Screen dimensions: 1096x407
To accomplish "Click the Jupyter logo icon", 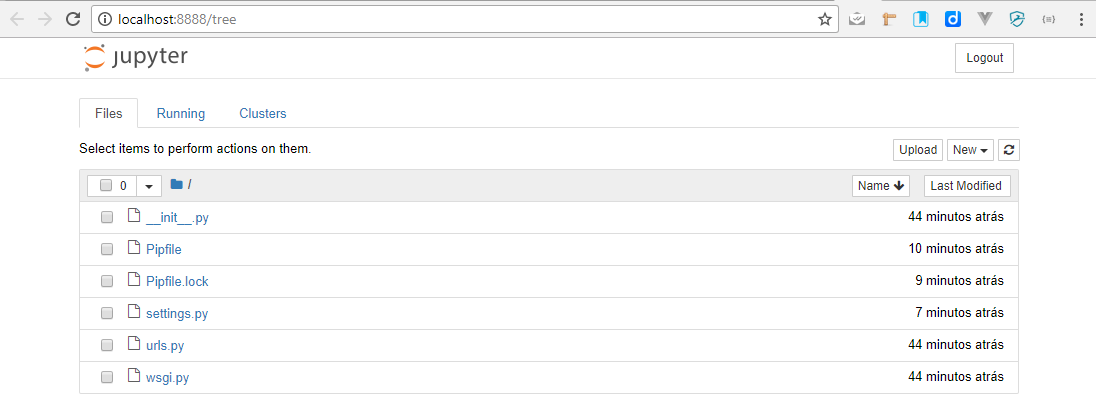I will pos(94,58).
